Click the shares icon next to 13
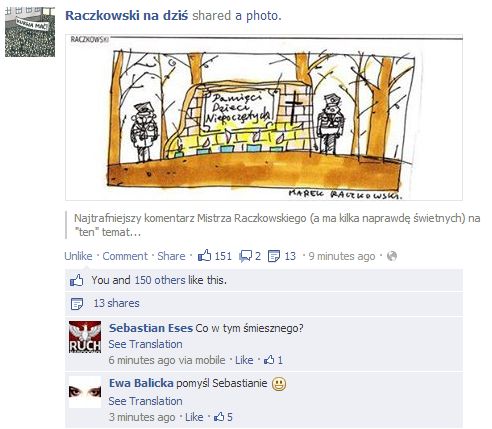 274,256
